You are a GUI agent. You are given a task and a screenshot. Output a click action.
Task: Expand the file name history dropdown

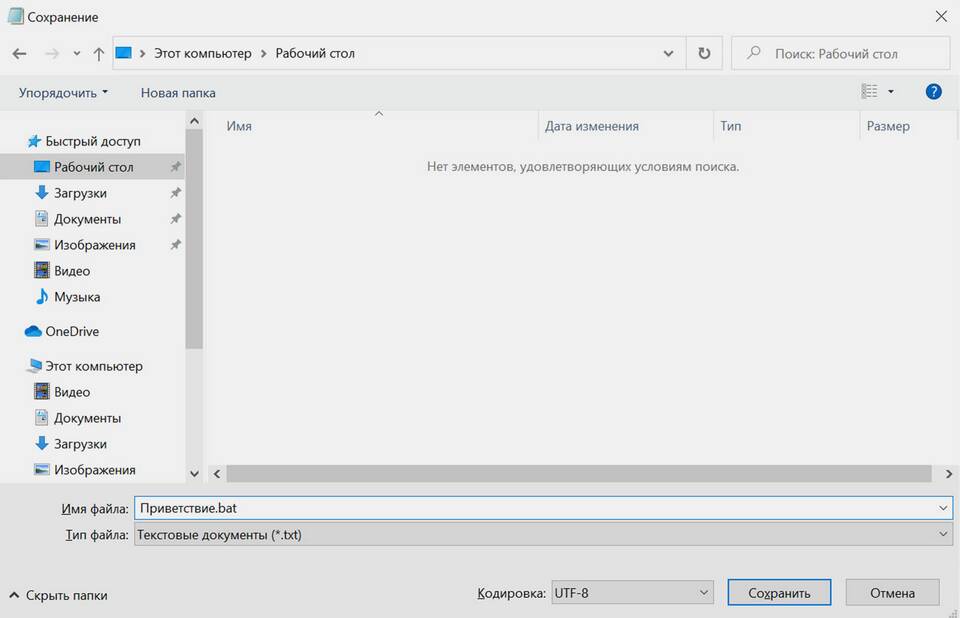point(943,508)
